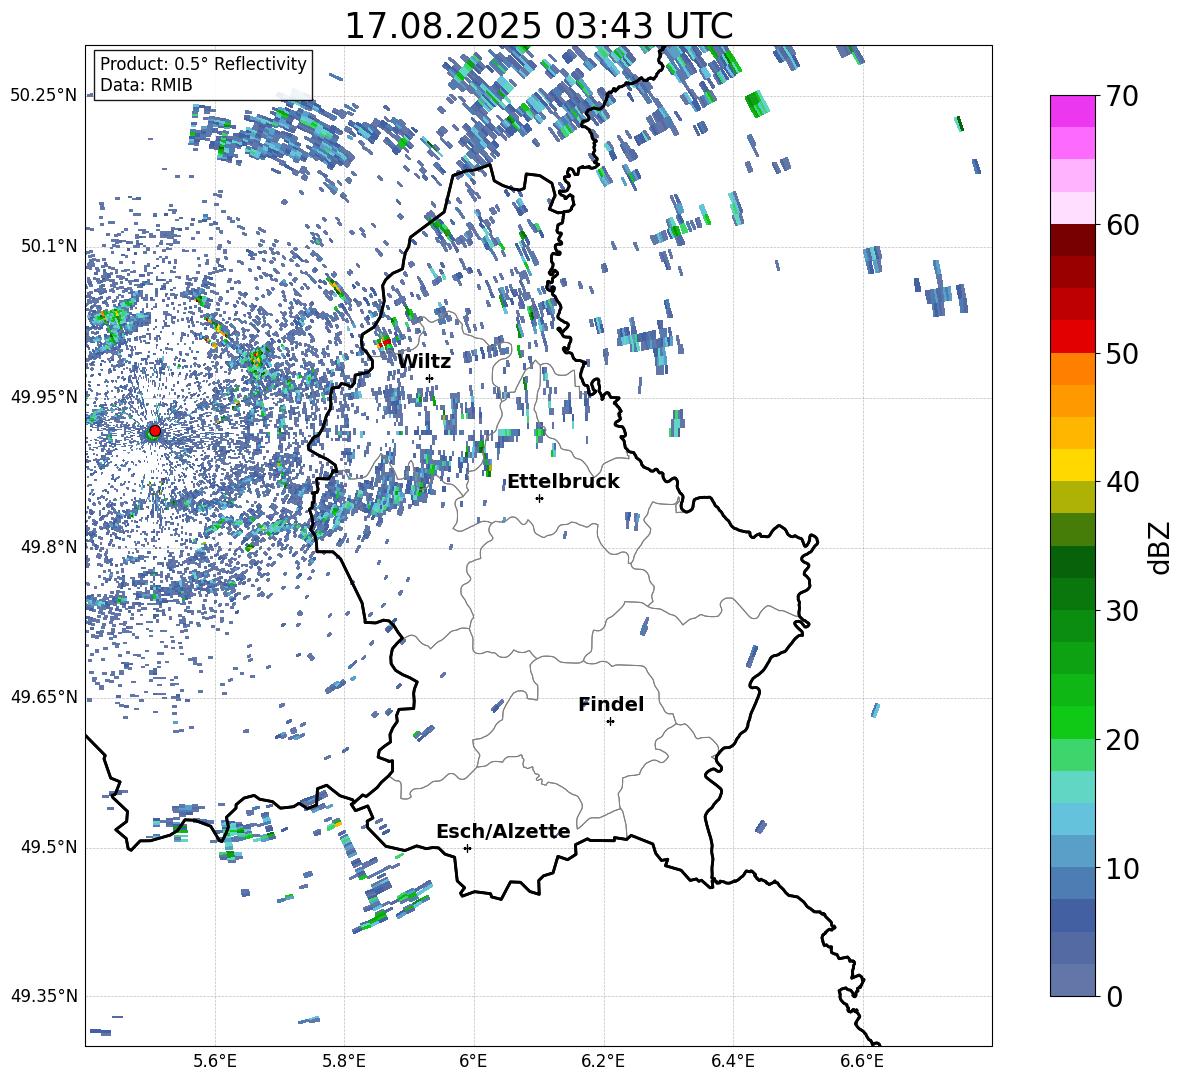
Task: Click the red radar site marker
Action: pos(155,431)
